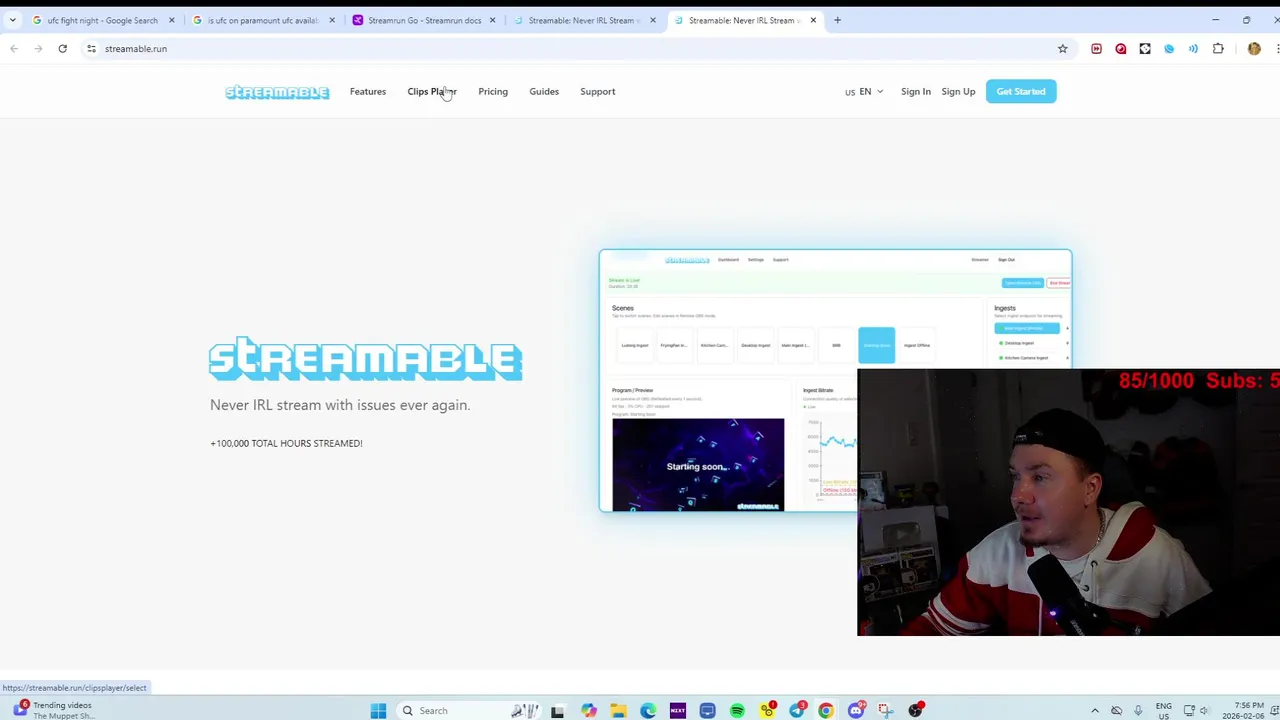Open Telegram from the taskbar
Image resolution: width=1280 pixels, height=720 pixels.
[796, 710]
